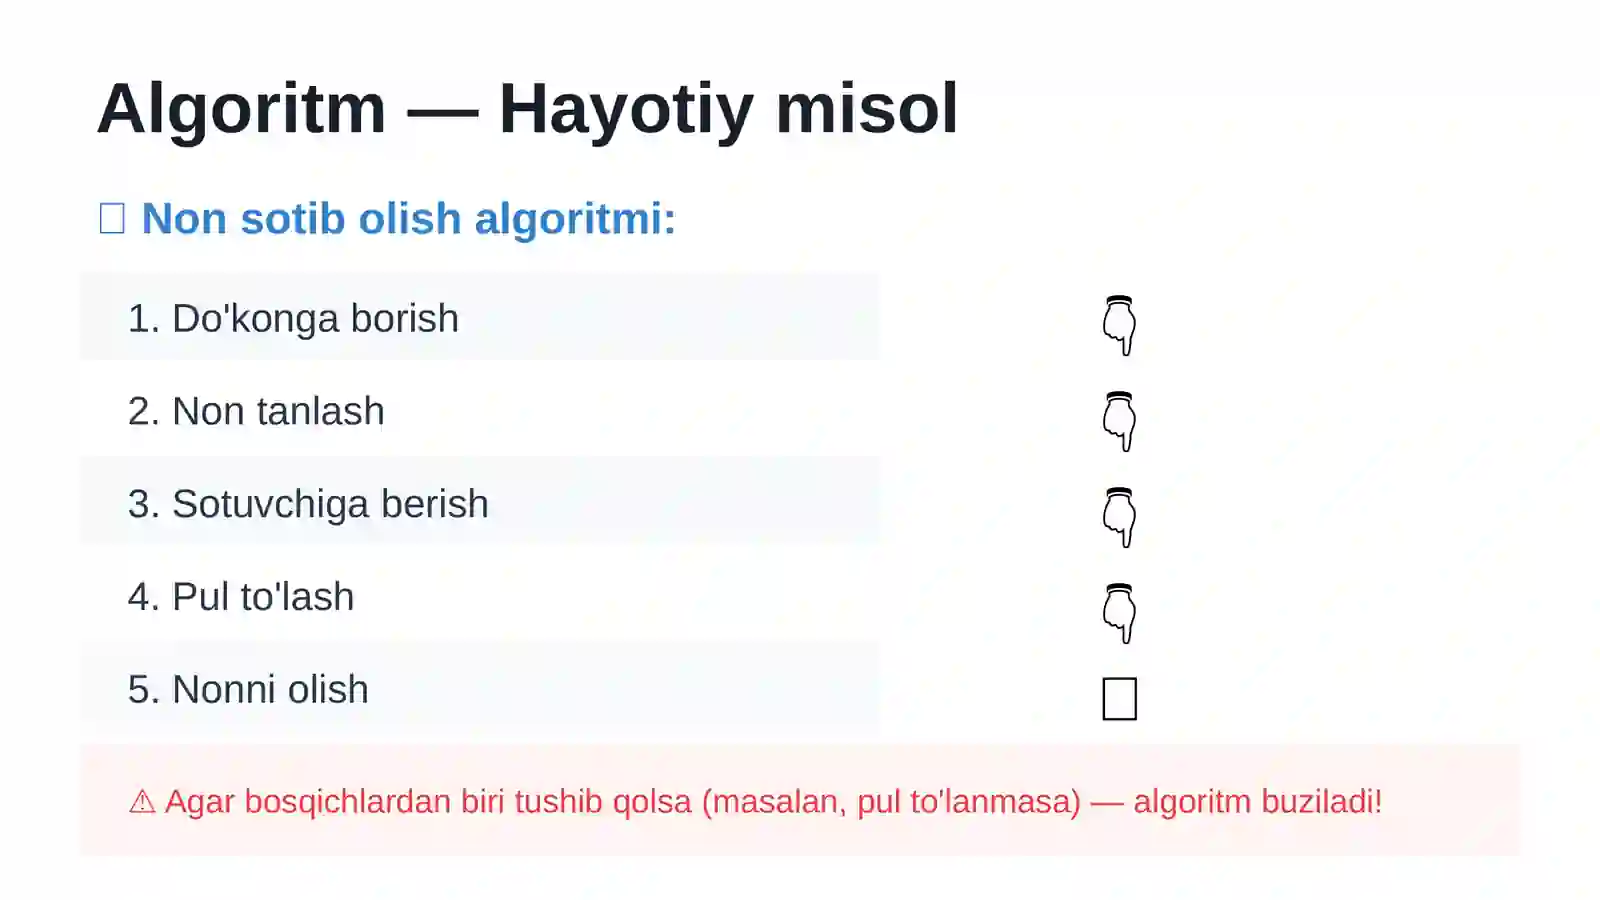
Task: Select step 1 Do'konga borish
Action: [x=480, y=318]
